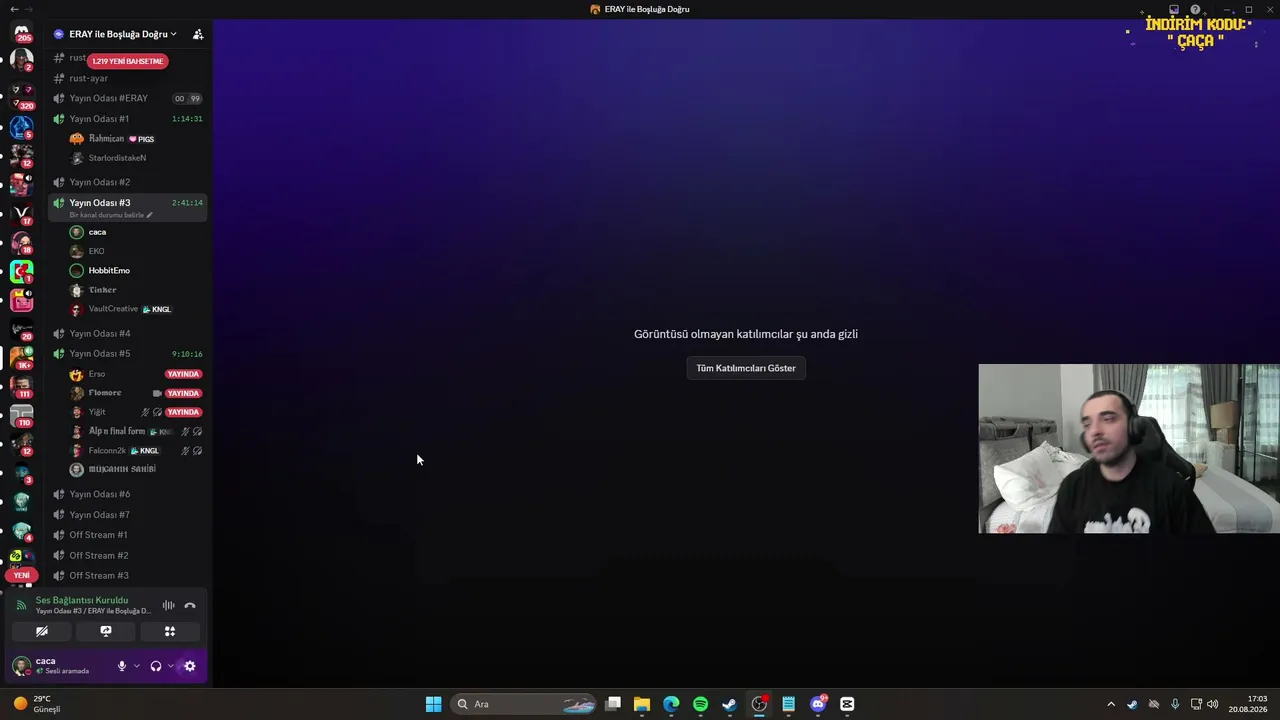Click the taskbar search box Ara
Viewport: 1280px width, 720px height.
click(x=524, y=704)
